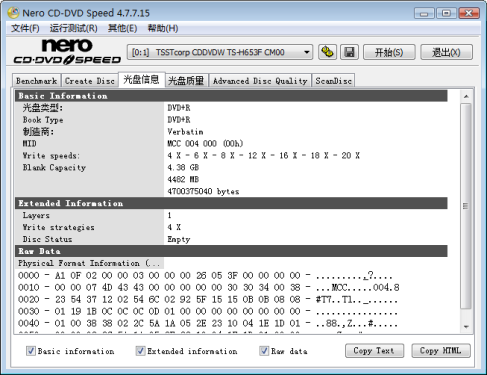Click the scrollbar down arrow
The width and height of the screenshot is (487, 375).
(466, 327)
